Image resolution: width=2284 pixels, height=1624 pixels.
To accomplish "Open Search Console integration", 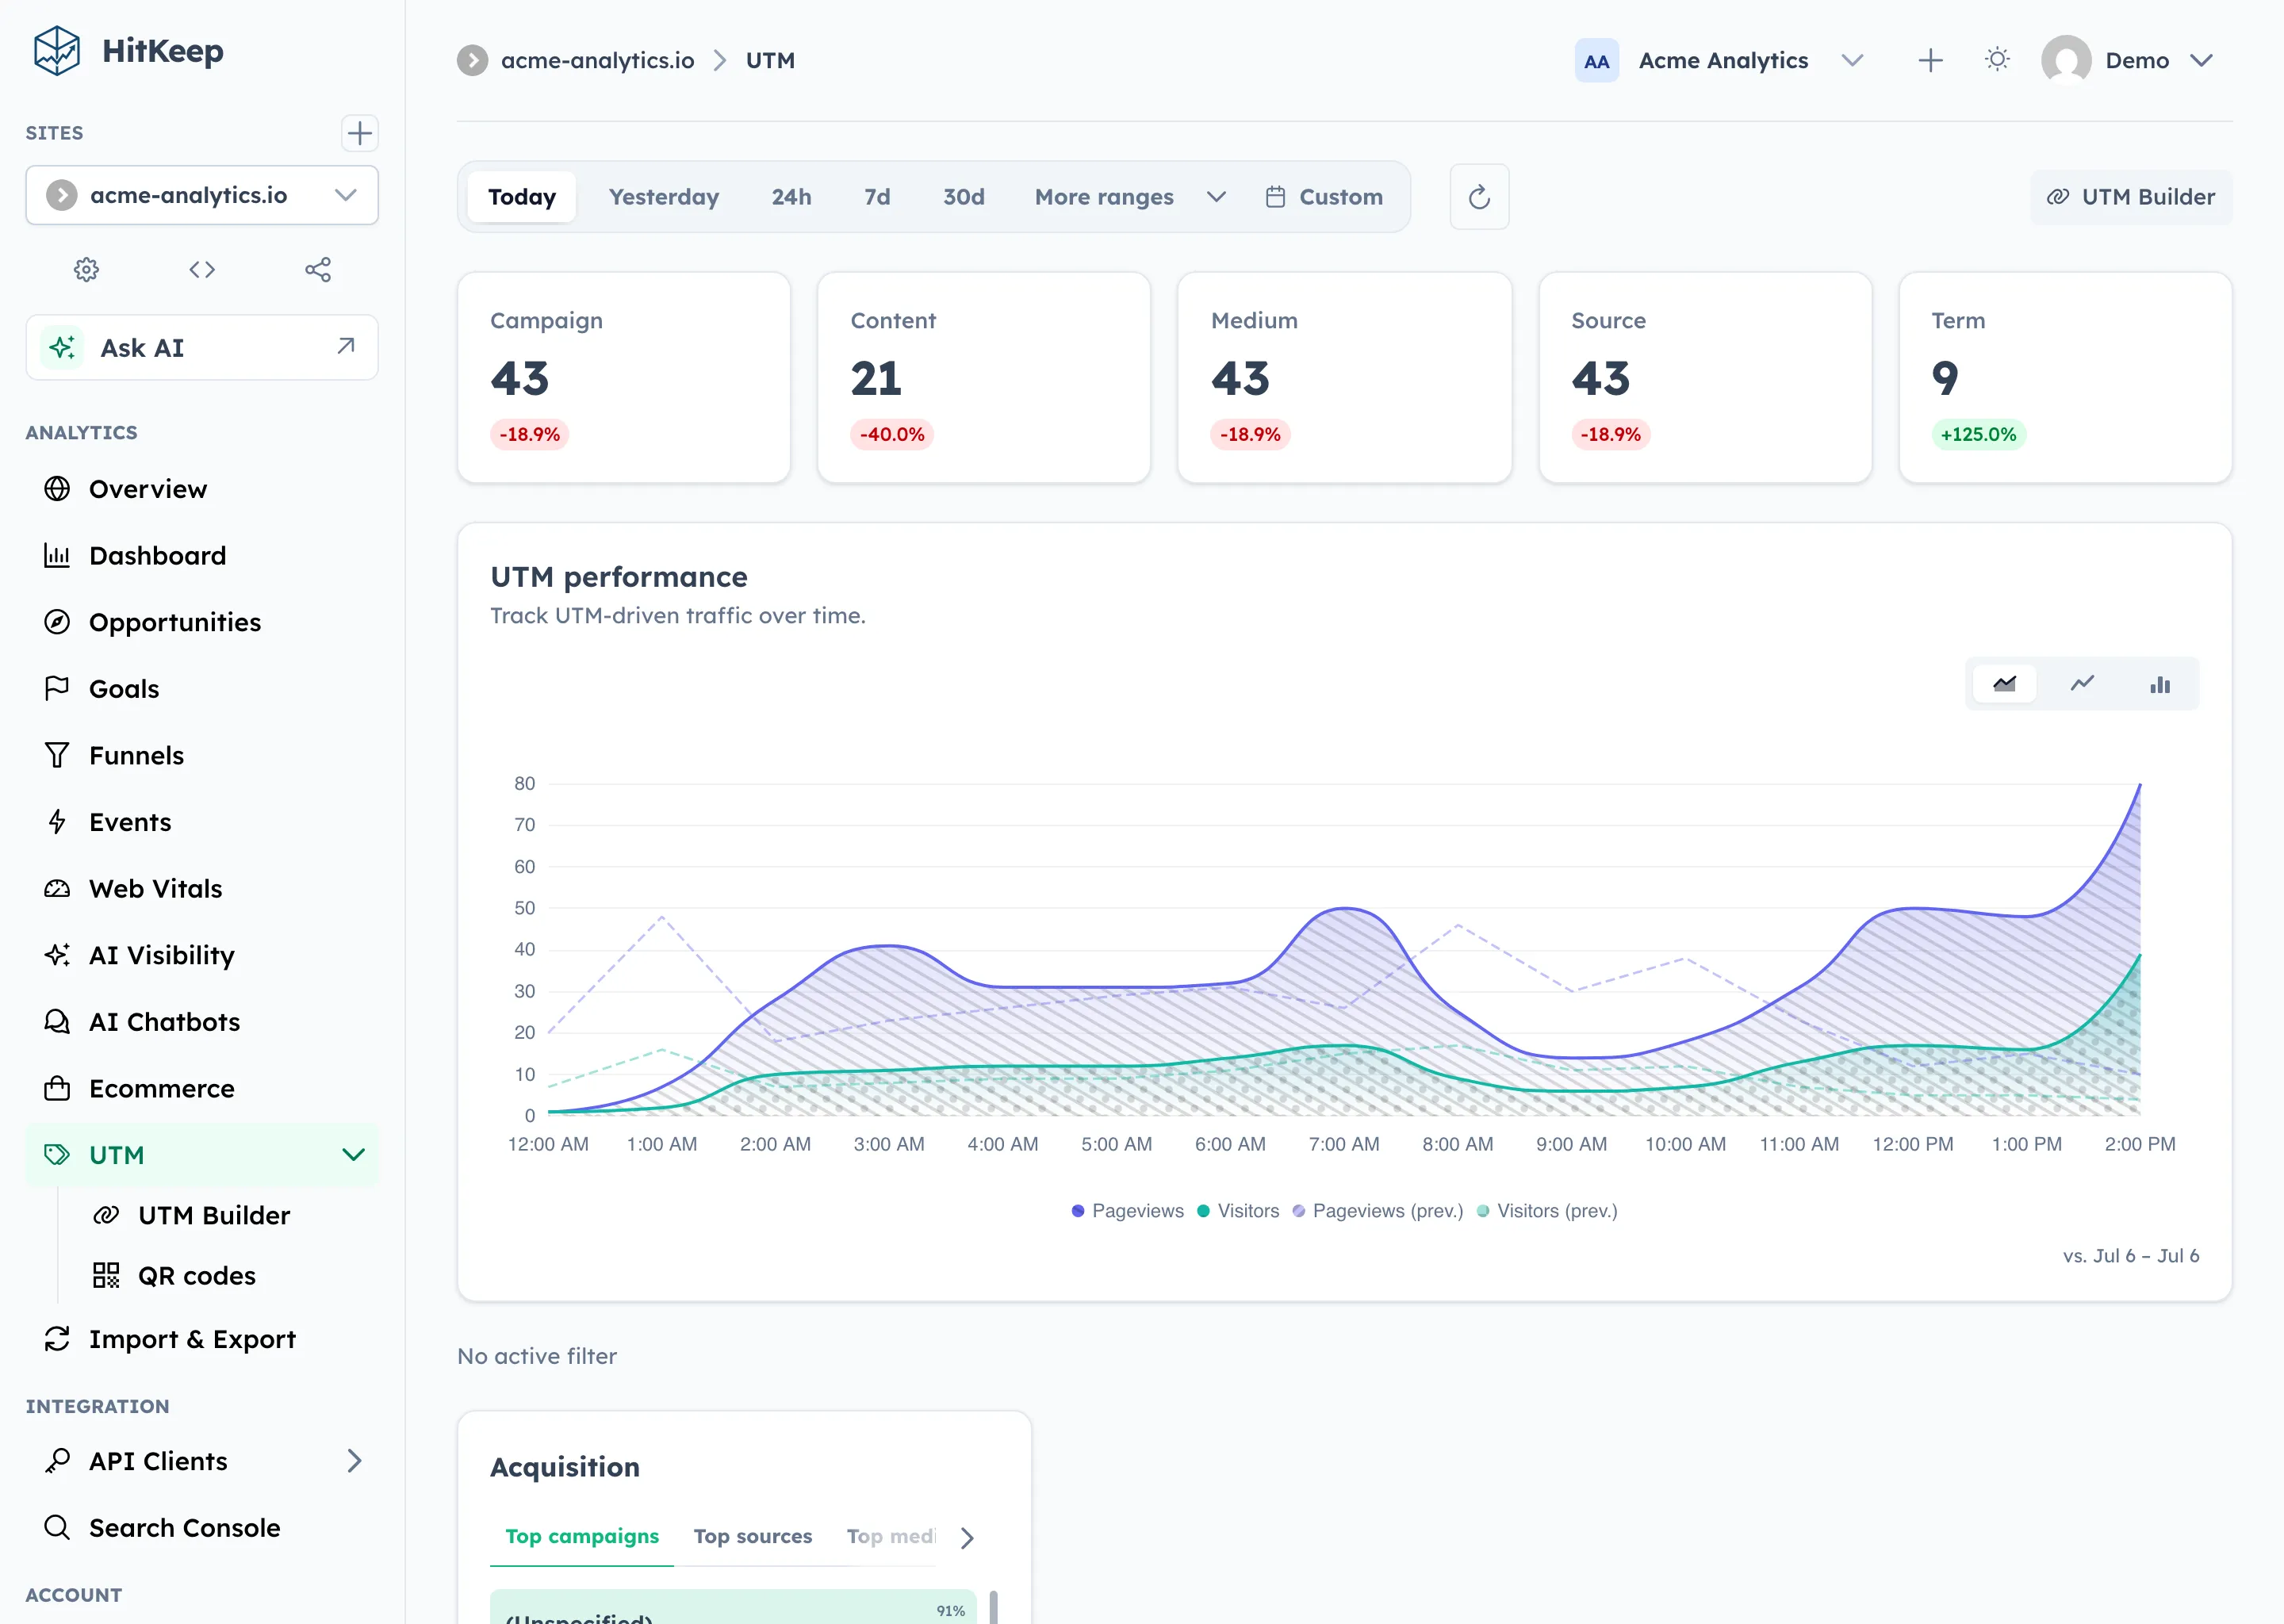I will tap(202, 1528).
